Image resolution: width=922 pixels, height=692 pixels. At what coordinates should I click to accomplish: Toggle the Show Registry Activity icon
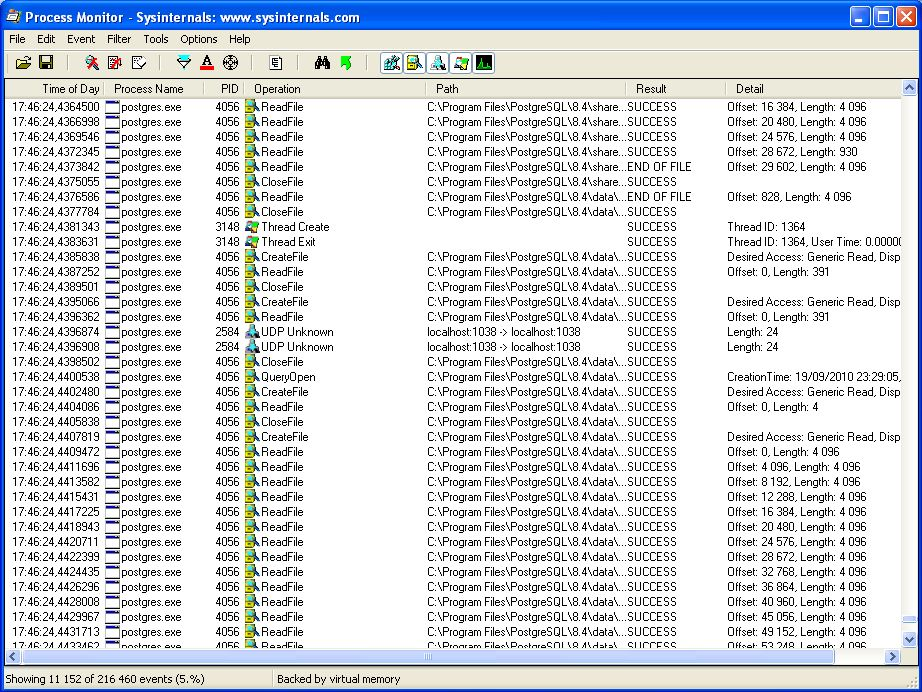pos(392,63)
